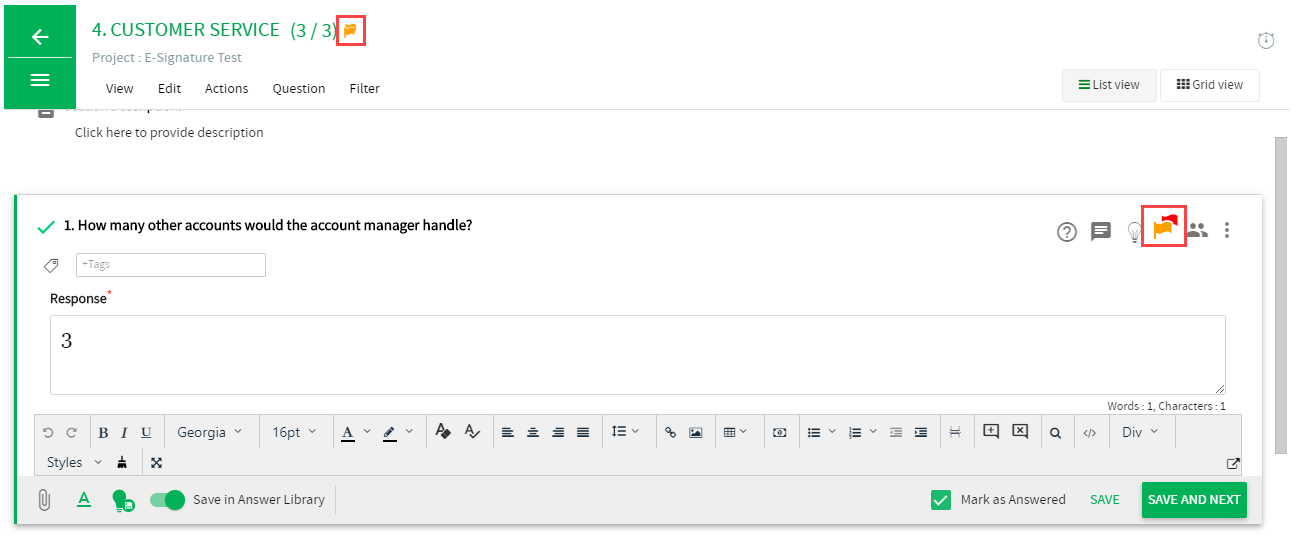Open the Edit menu

170,88
